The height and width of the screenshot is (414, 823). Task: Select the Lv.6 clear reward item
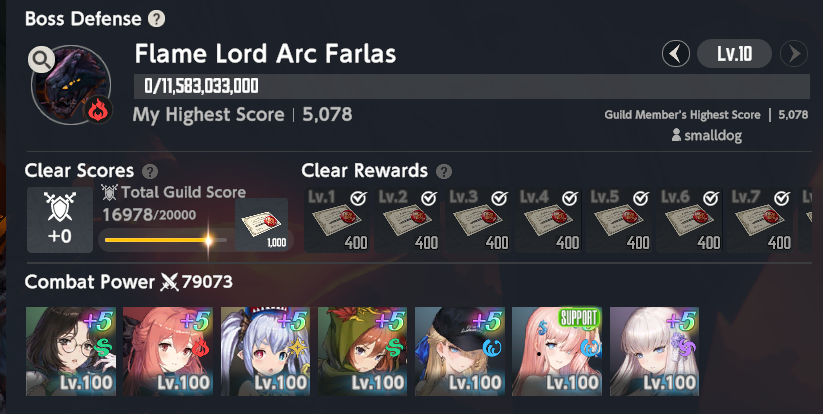(690, 220)
